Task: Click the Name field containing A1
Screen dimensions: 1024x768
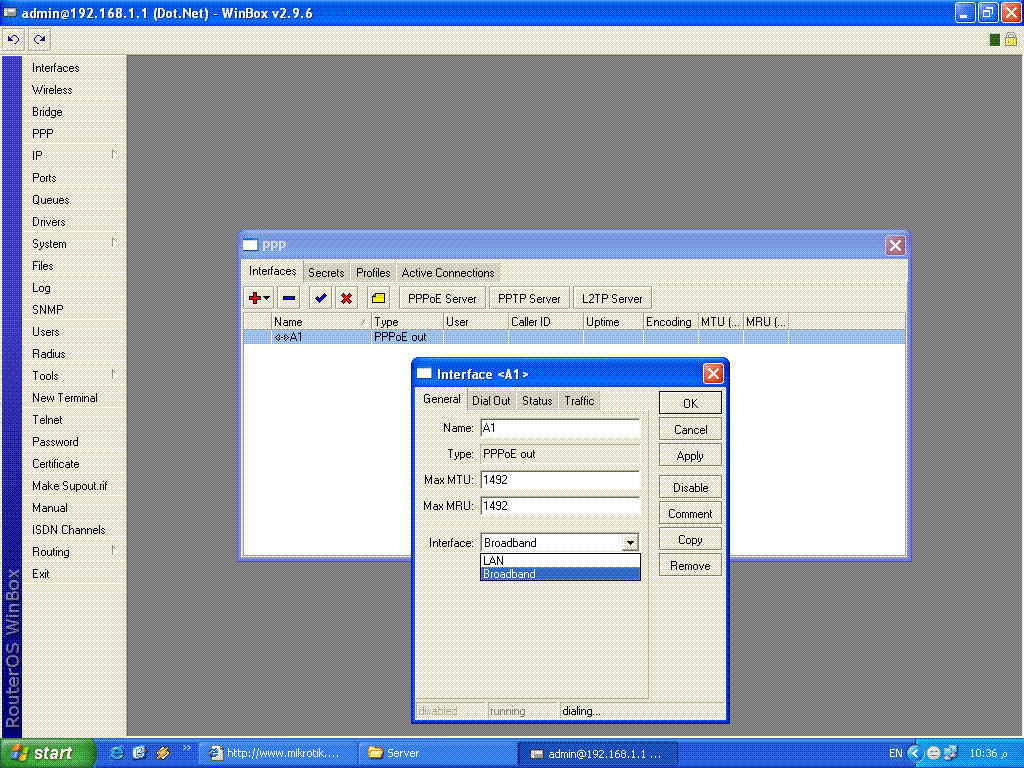Action: tap(560, 428)
